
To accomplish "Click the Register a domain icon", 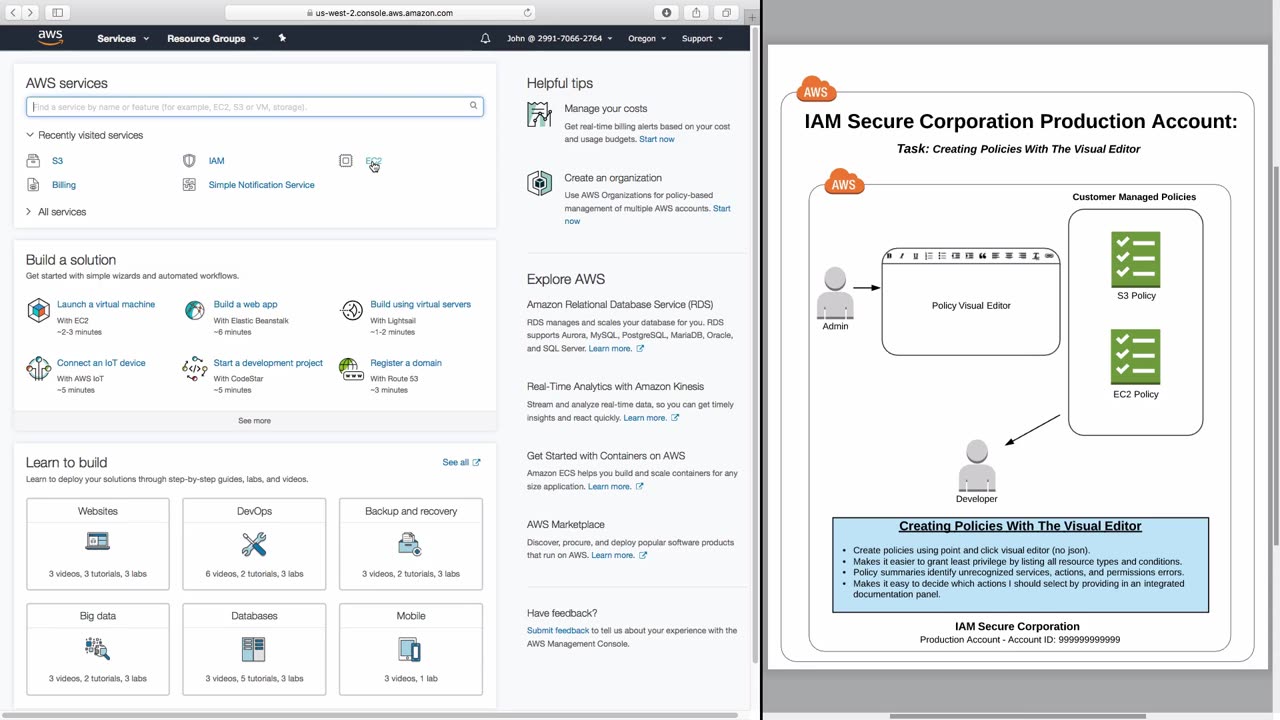I will click(351, 370).
